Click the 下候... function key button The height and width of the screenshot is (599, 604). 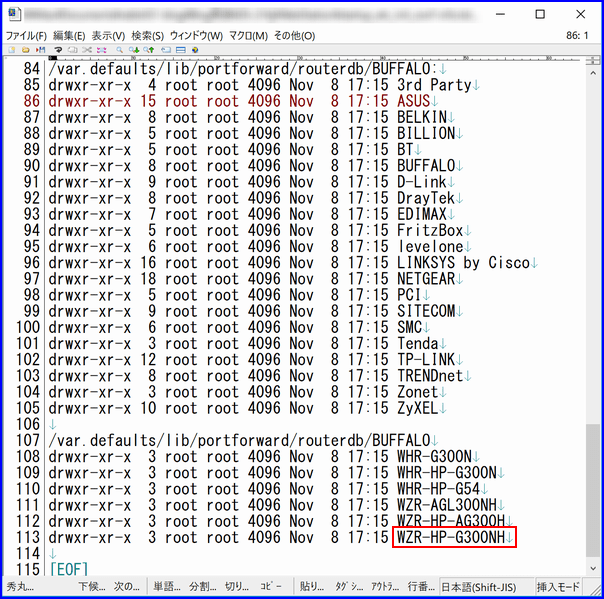(92, 587)
